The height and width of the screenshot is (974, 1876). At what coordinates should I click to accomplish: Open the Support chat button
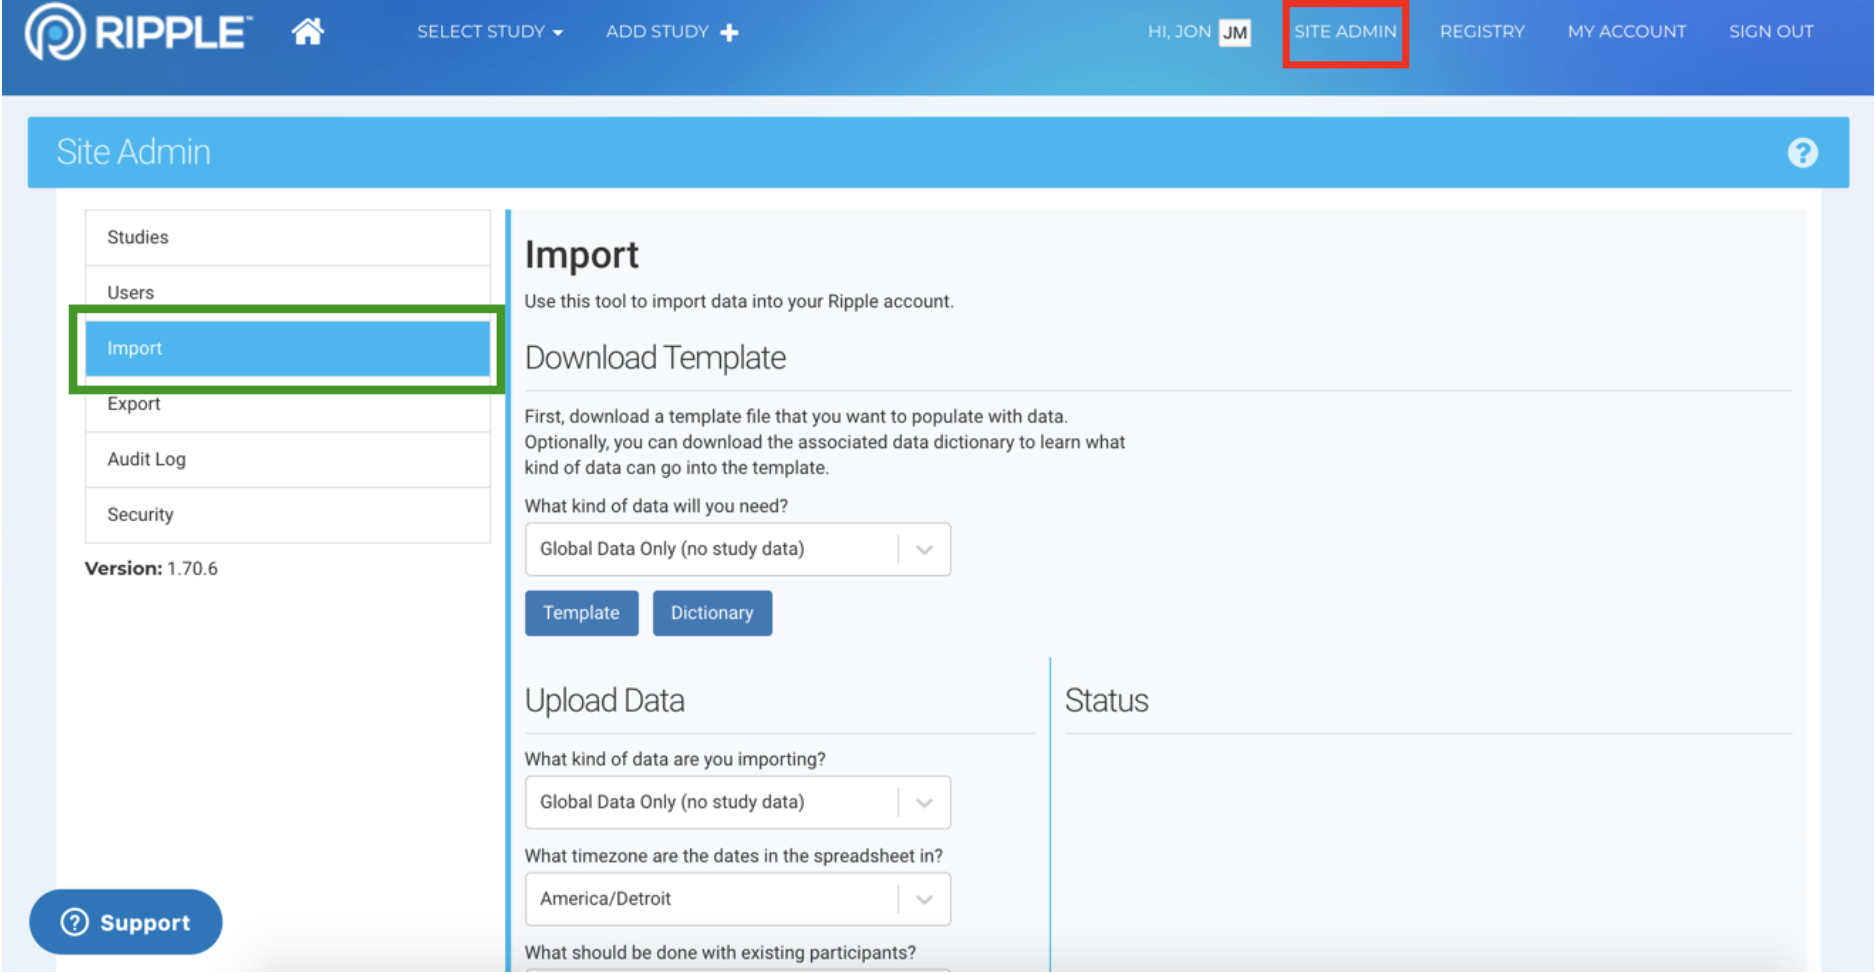[x=126, y=922]
